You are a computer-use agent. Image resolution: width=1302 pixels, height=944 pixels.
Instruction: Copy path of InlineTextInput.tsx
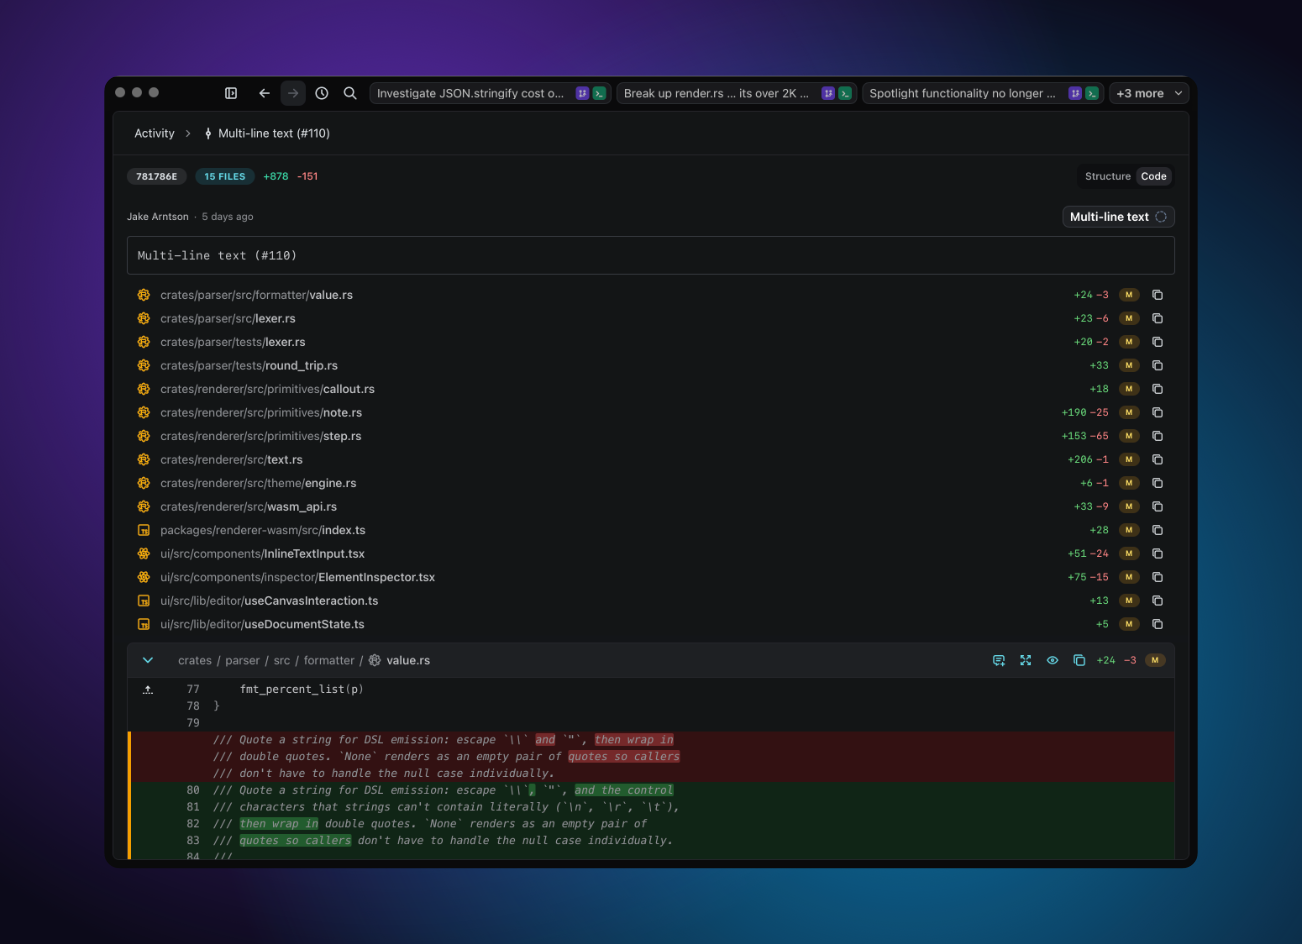(x=1157, y=553)
